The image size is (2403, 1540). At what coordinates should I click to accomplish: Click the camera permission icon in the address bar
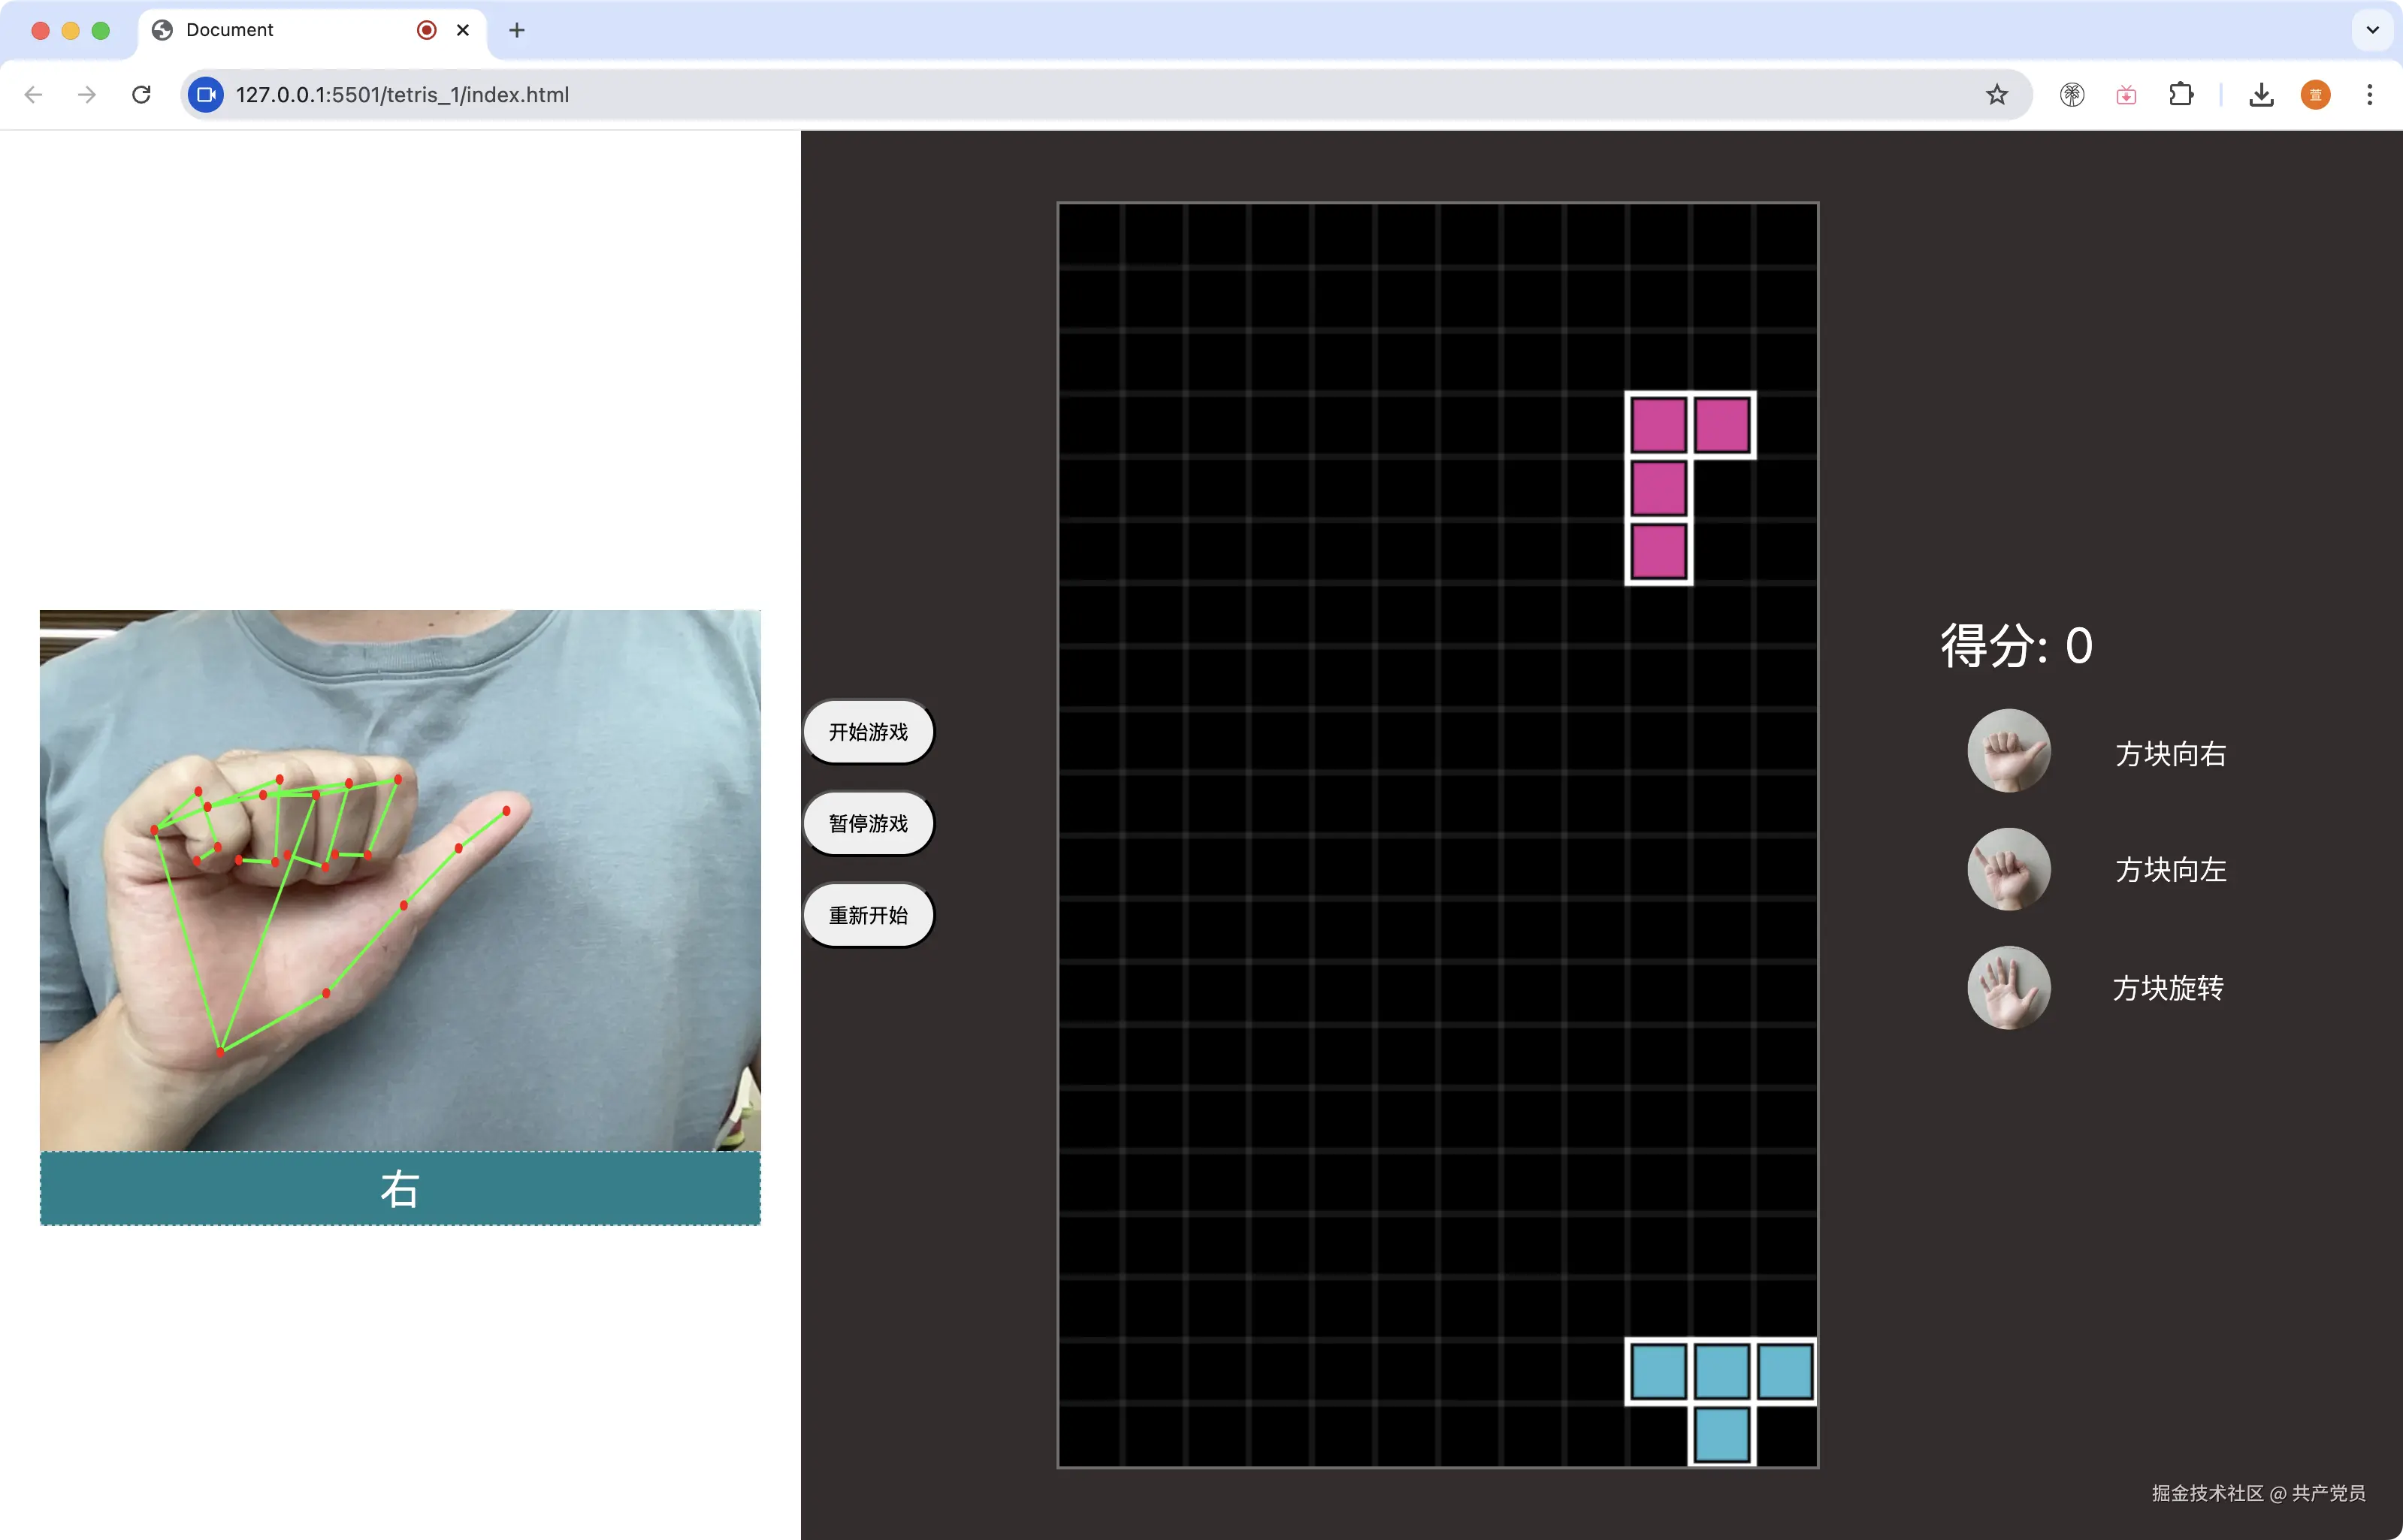point(206,95)
